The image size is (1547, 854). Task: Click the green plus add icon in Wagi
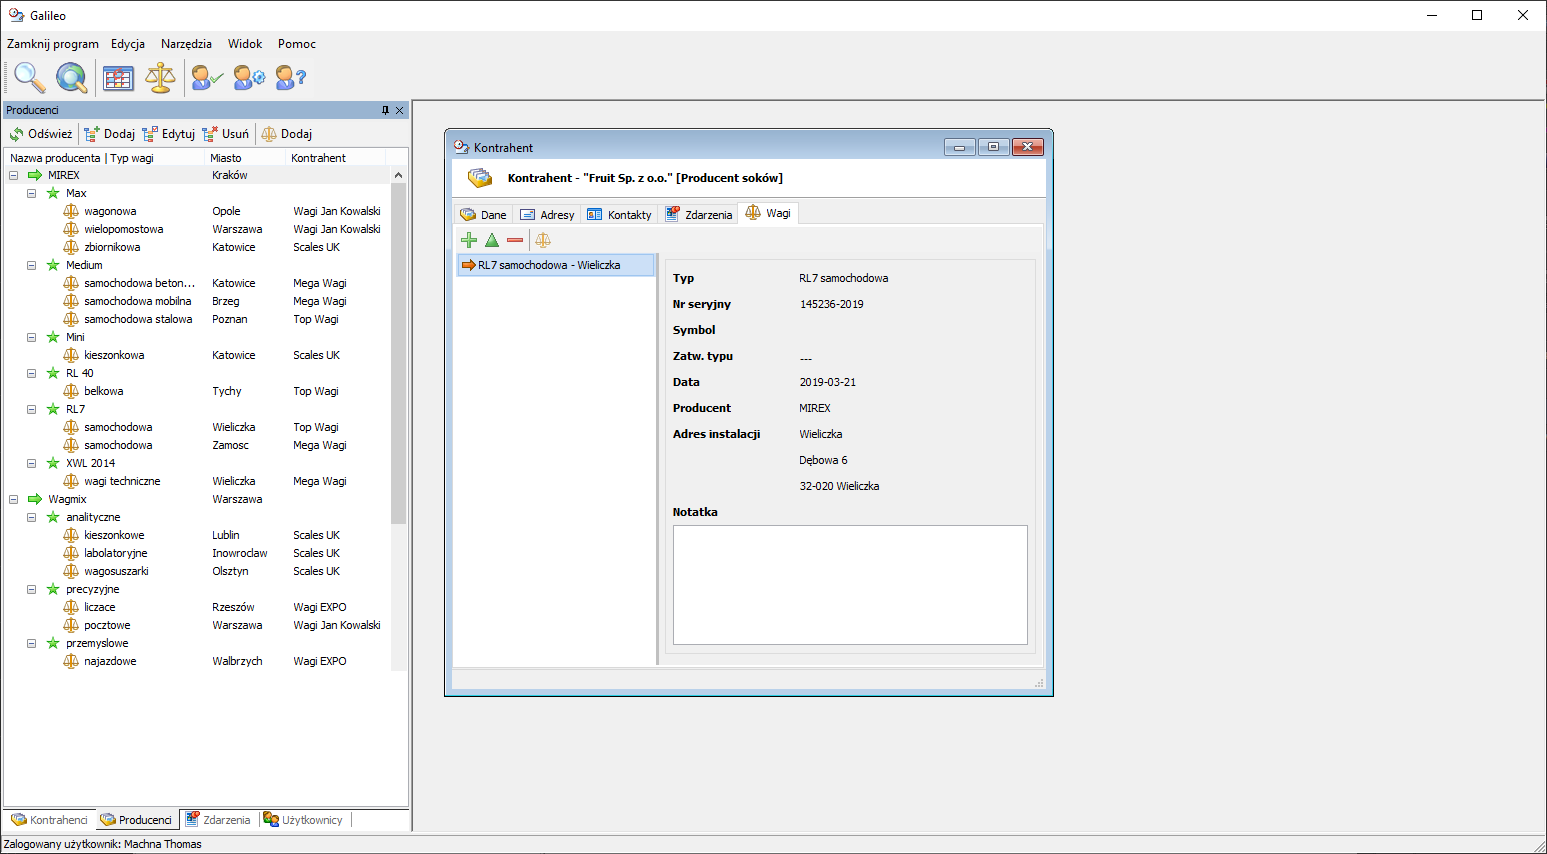(x=469, y=240)
